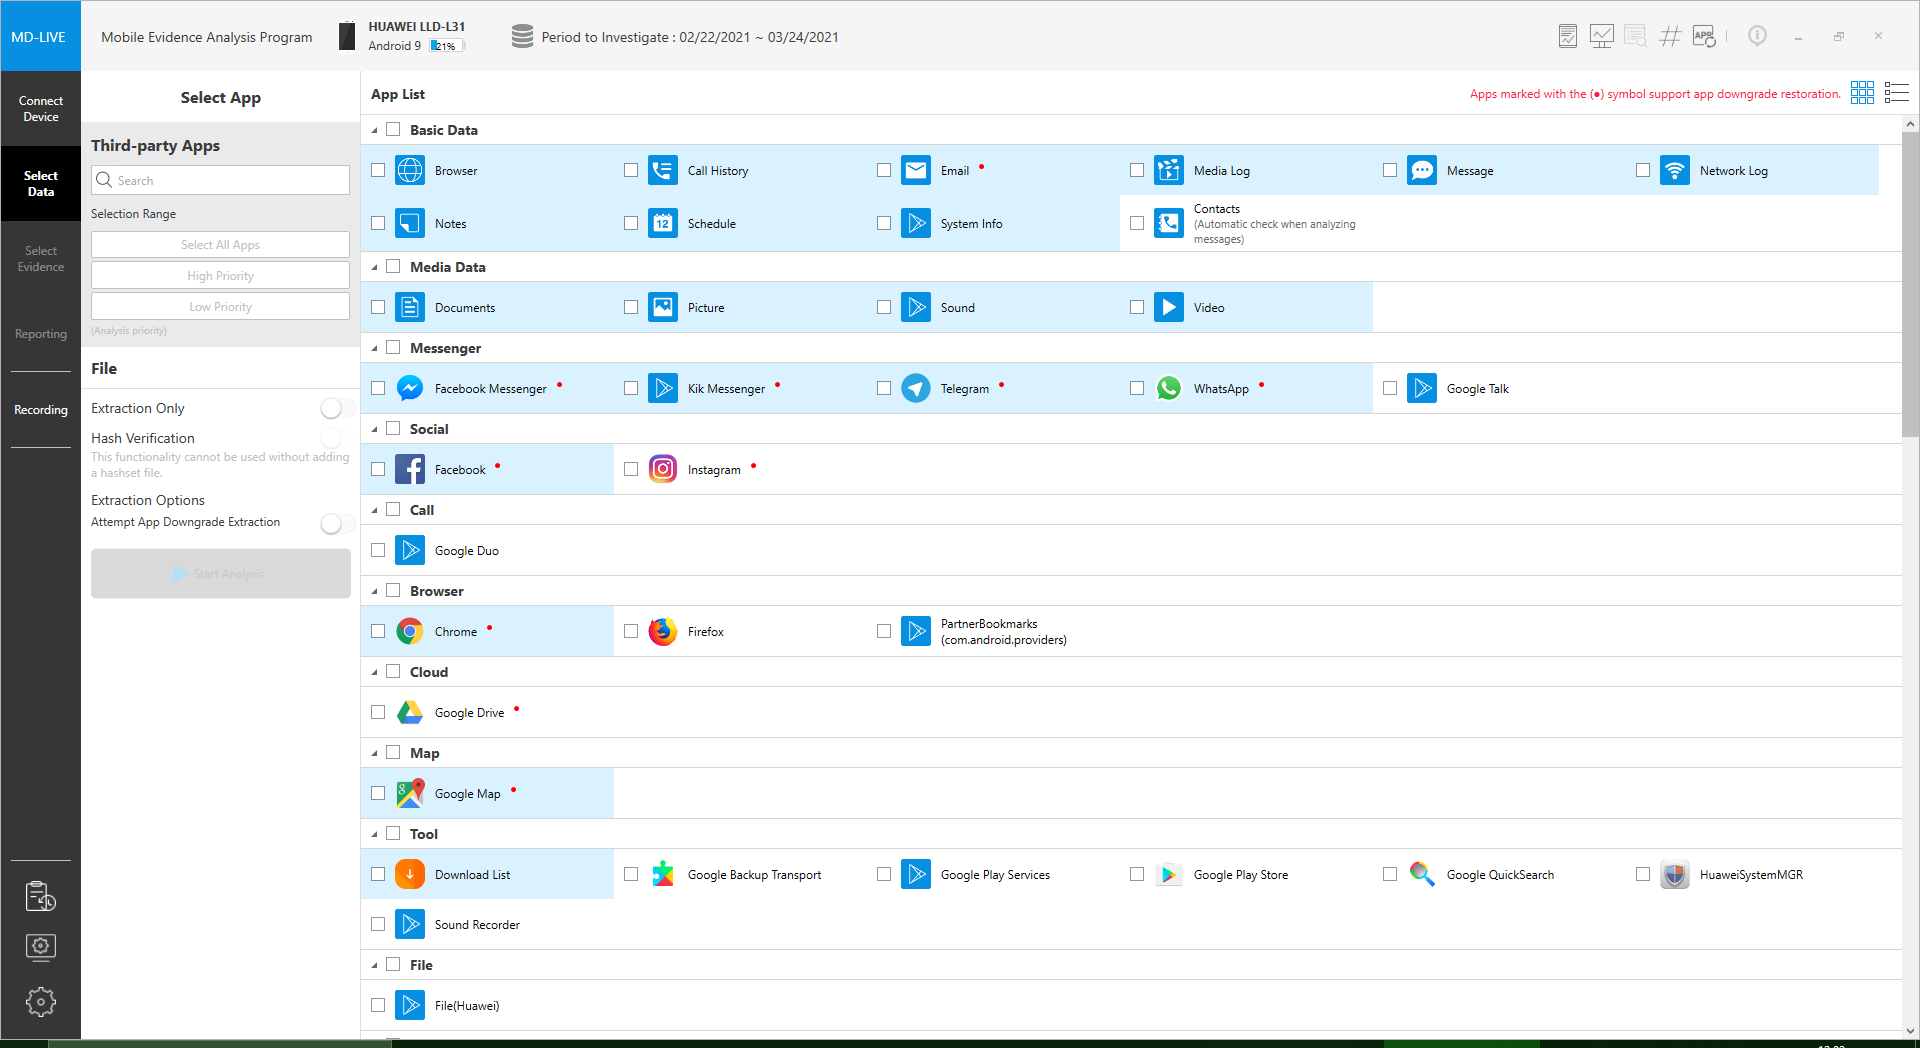Switch to grid view of app list

point(1862,93)
